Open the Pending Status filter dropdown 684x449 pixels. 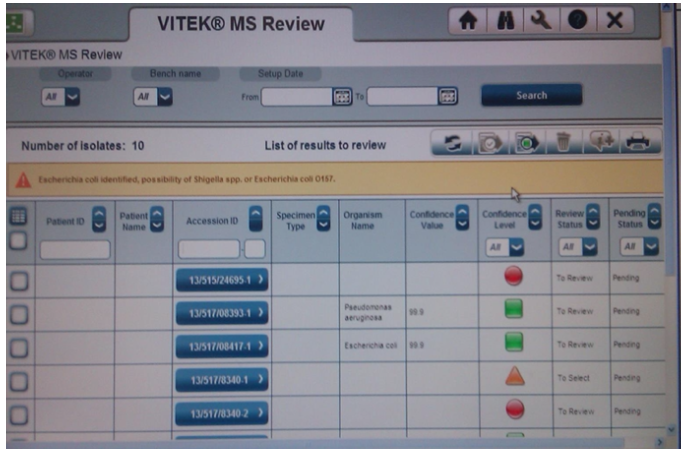tap(639, 247)
